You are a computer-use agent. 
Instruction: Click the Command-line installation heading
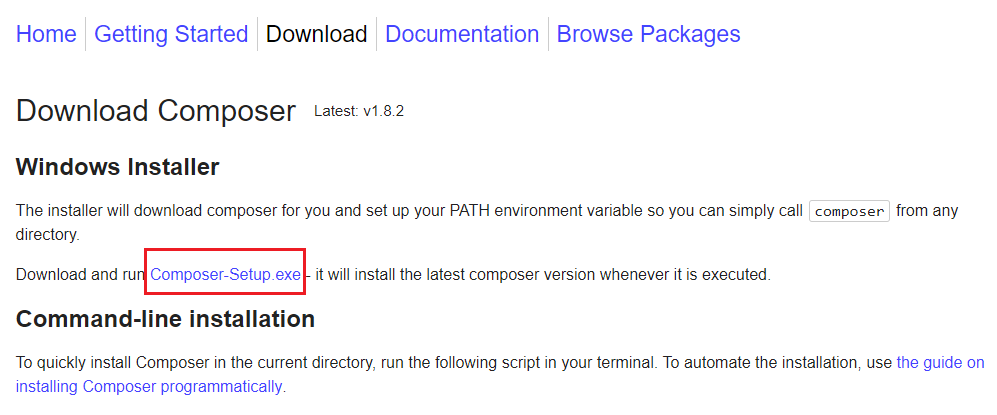coord(165,320)
